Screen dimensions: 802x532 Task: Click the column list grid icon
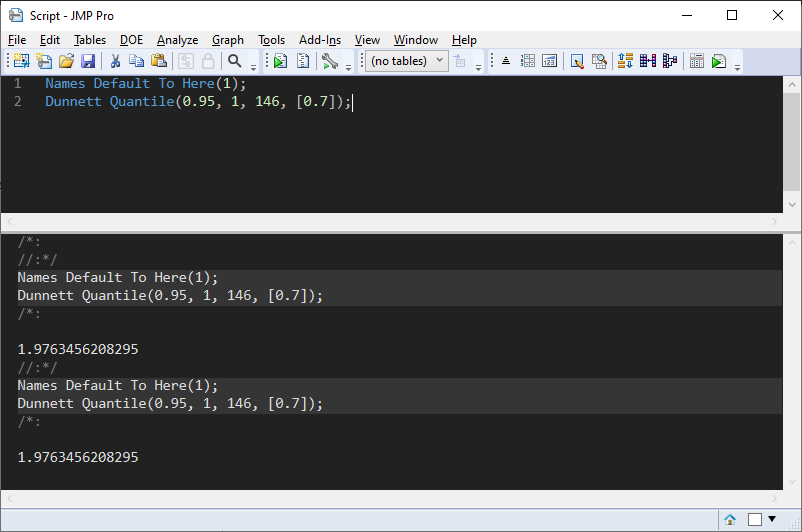[x=528, y=61]
